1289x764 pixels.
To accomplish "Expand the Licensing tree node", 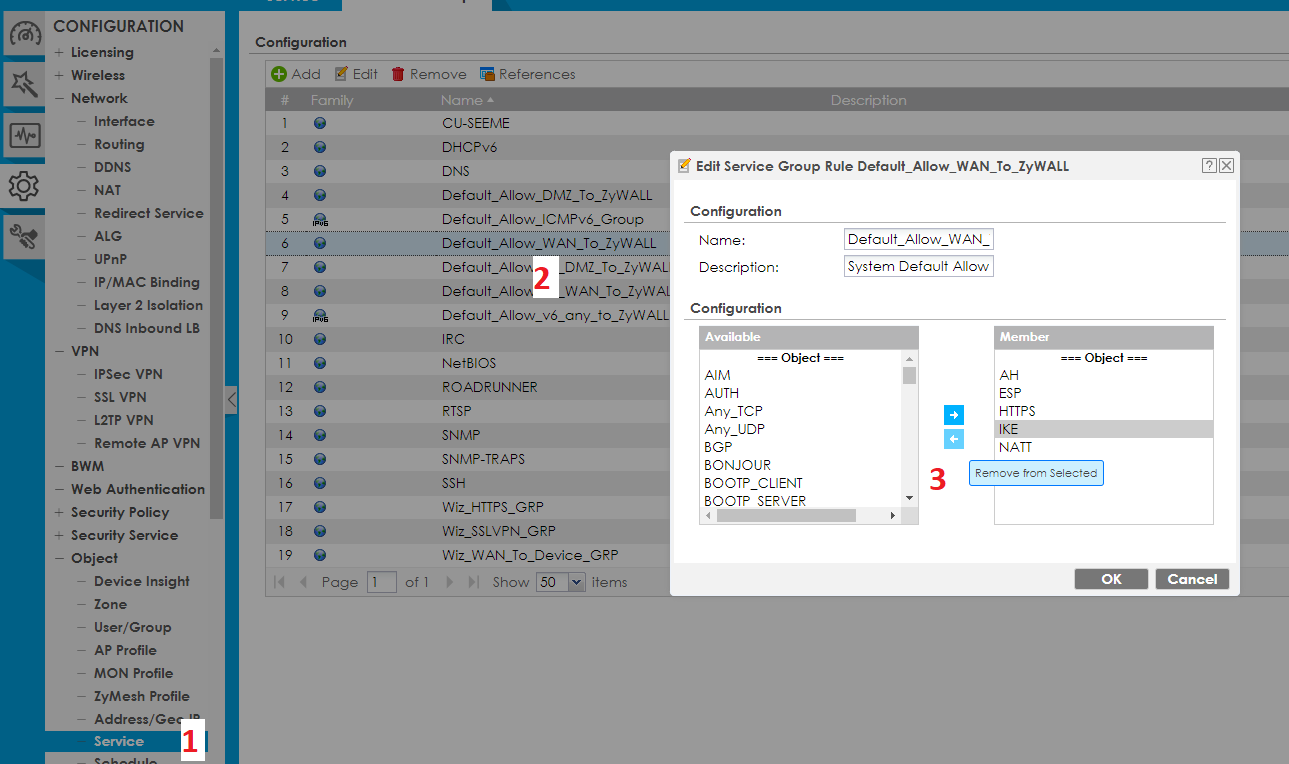I will tap(60, 52).
